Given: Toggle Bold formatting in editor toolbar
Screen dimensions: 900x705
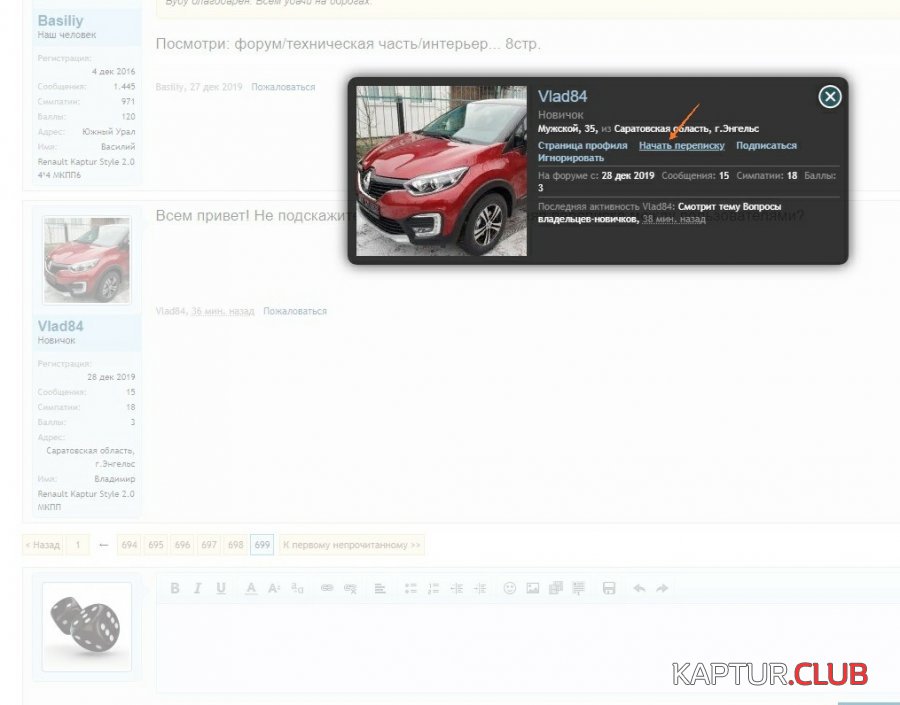Looking at the screenshot, I should (x=175, y=589).
